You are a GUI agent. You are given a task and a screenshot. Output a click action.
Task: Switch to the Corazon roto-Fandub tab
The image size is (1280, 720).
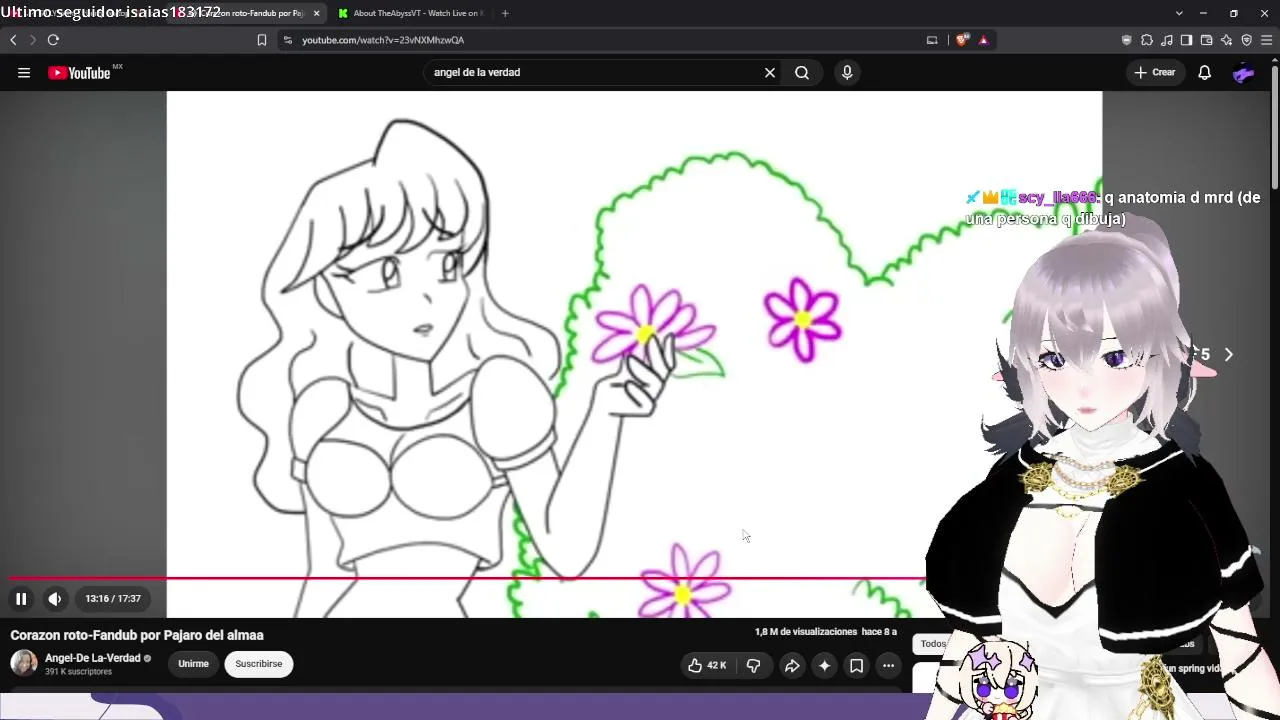(x=250, y=13)
